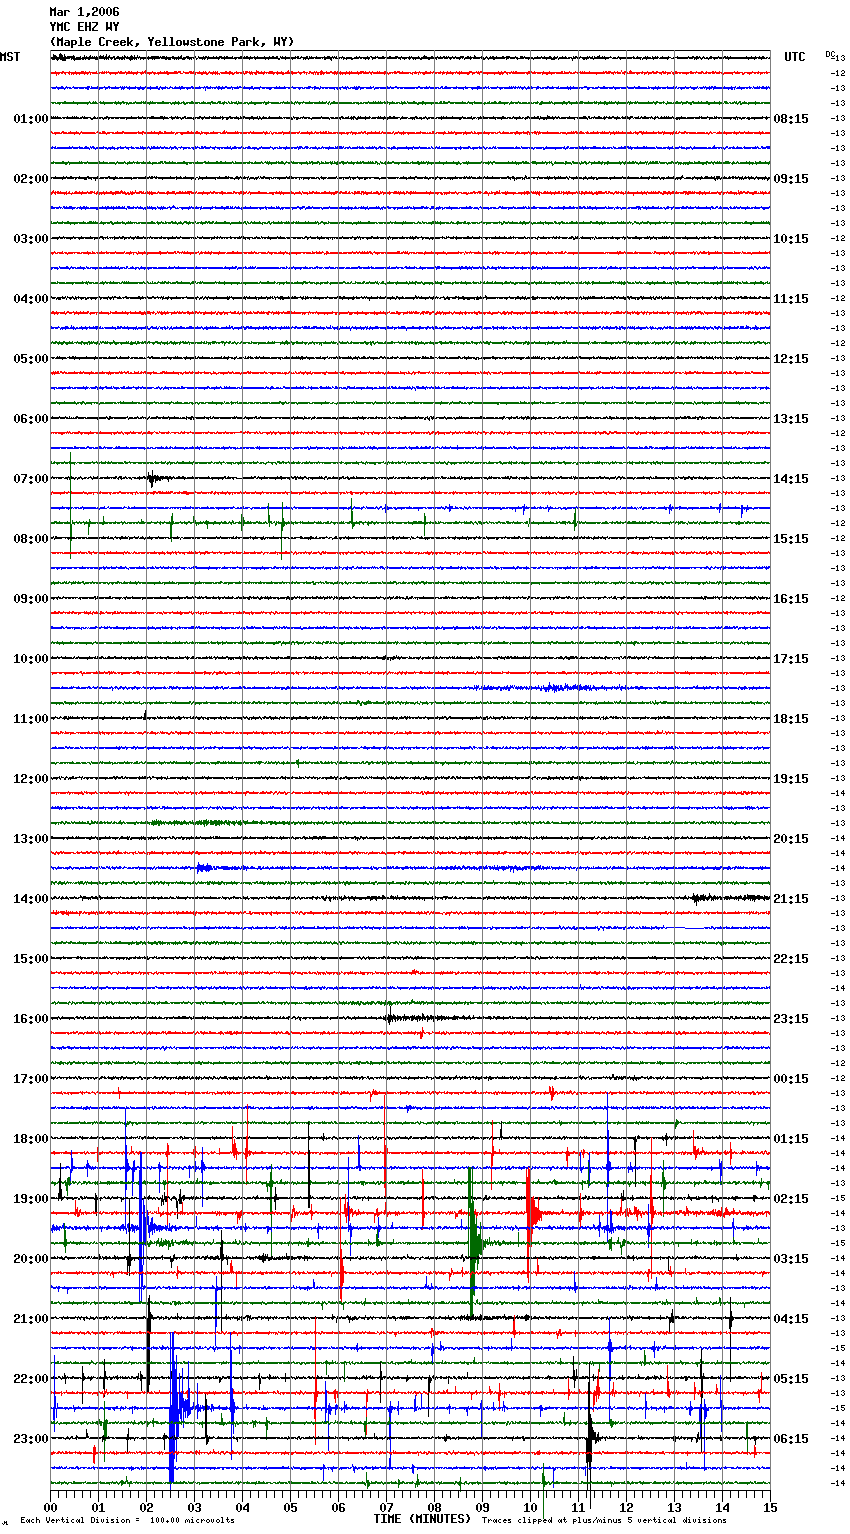This screenshot has width=850, height=1534.
Task: Click the 20:15 UTC time label
Action: coord(791,839)
